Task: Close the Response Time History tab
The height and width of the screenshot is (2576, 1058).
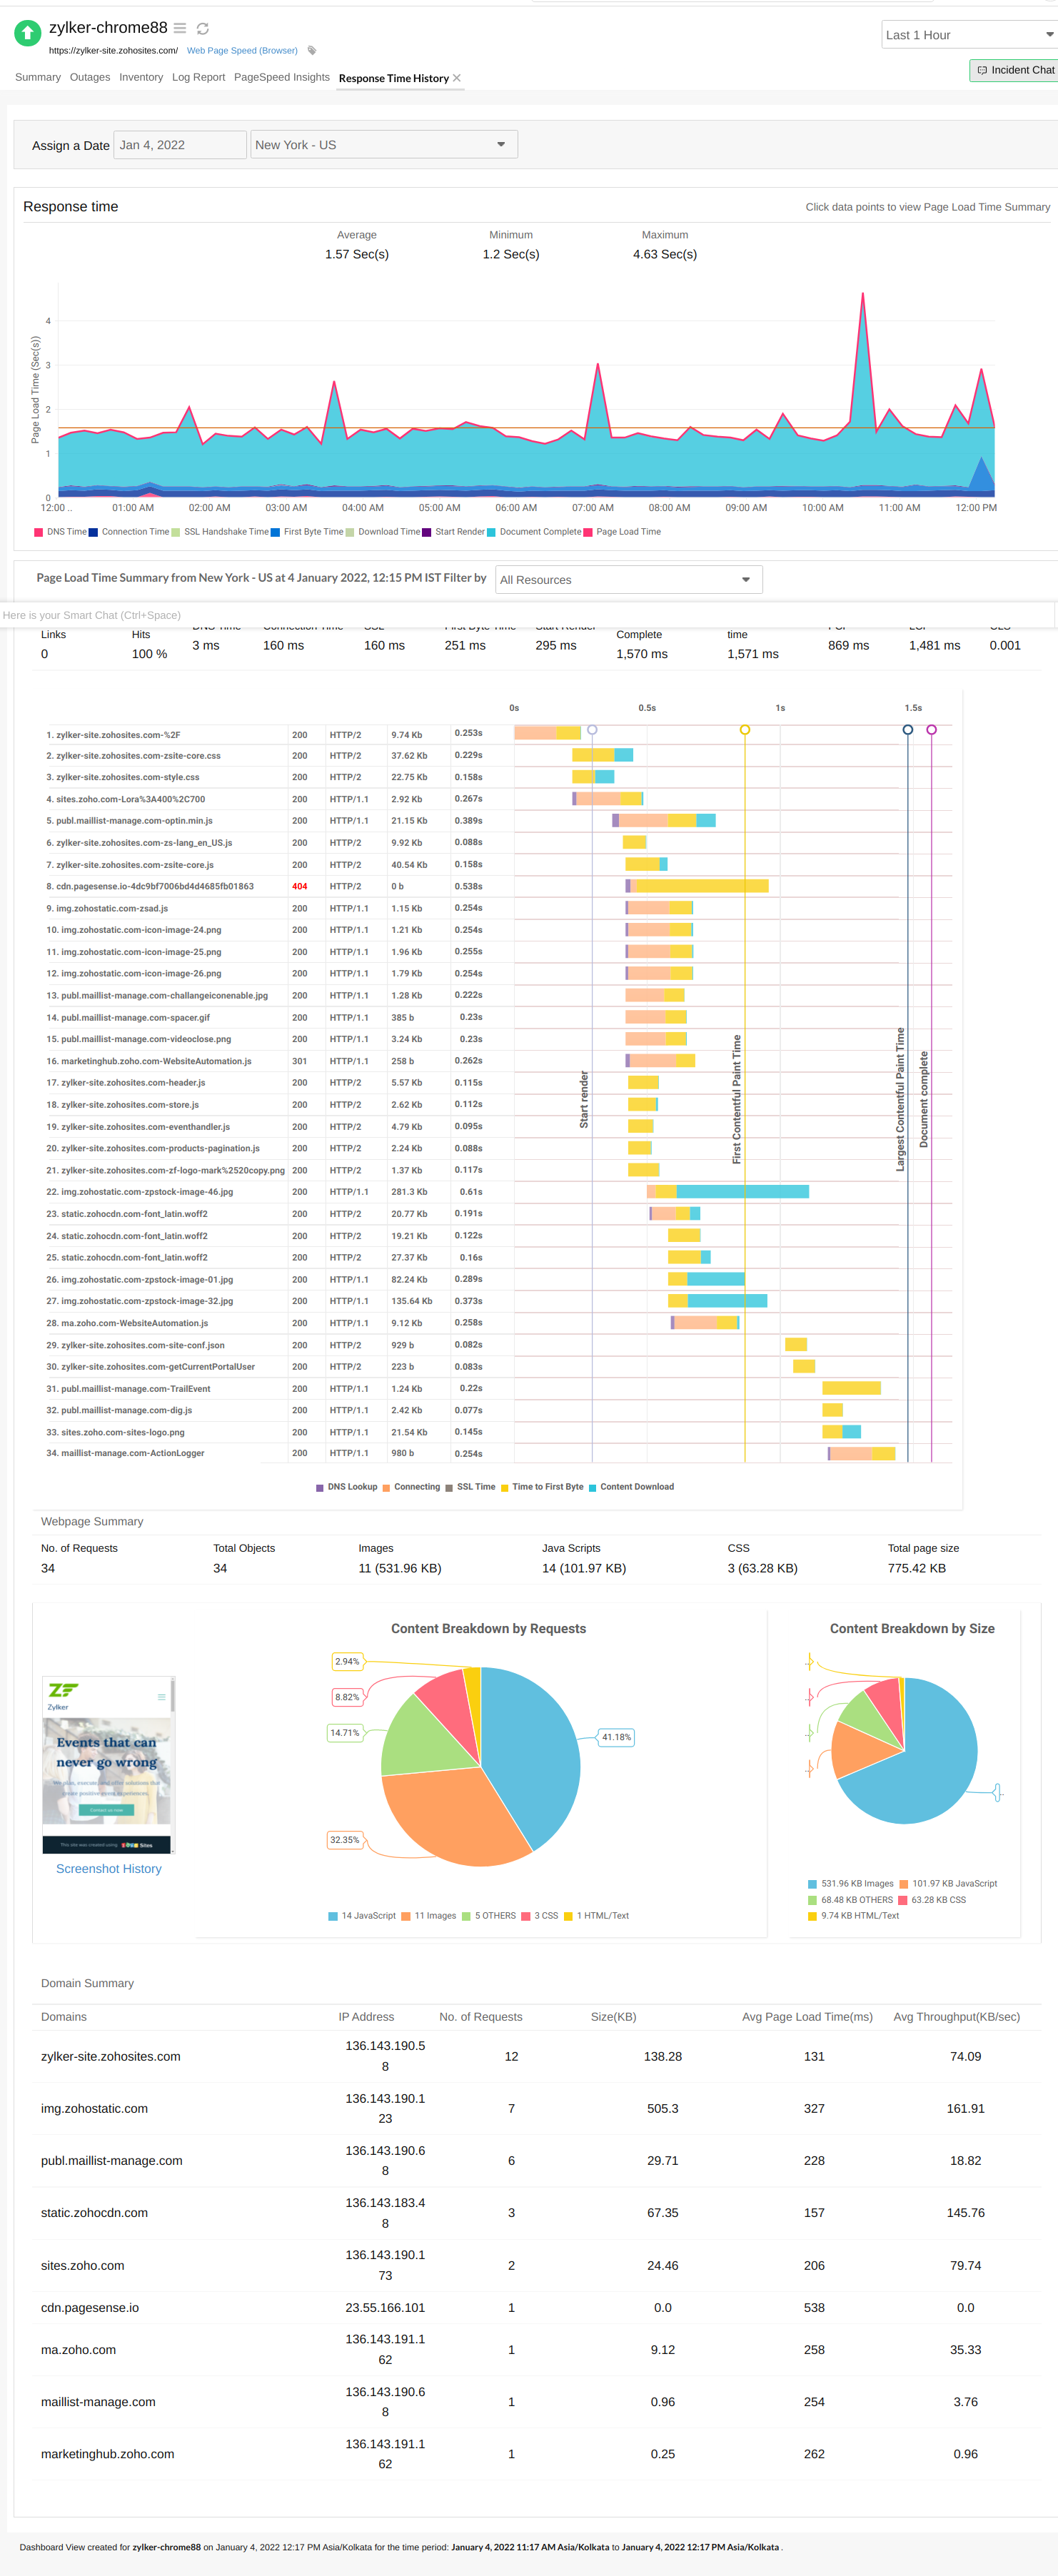Action: (457, 78)
